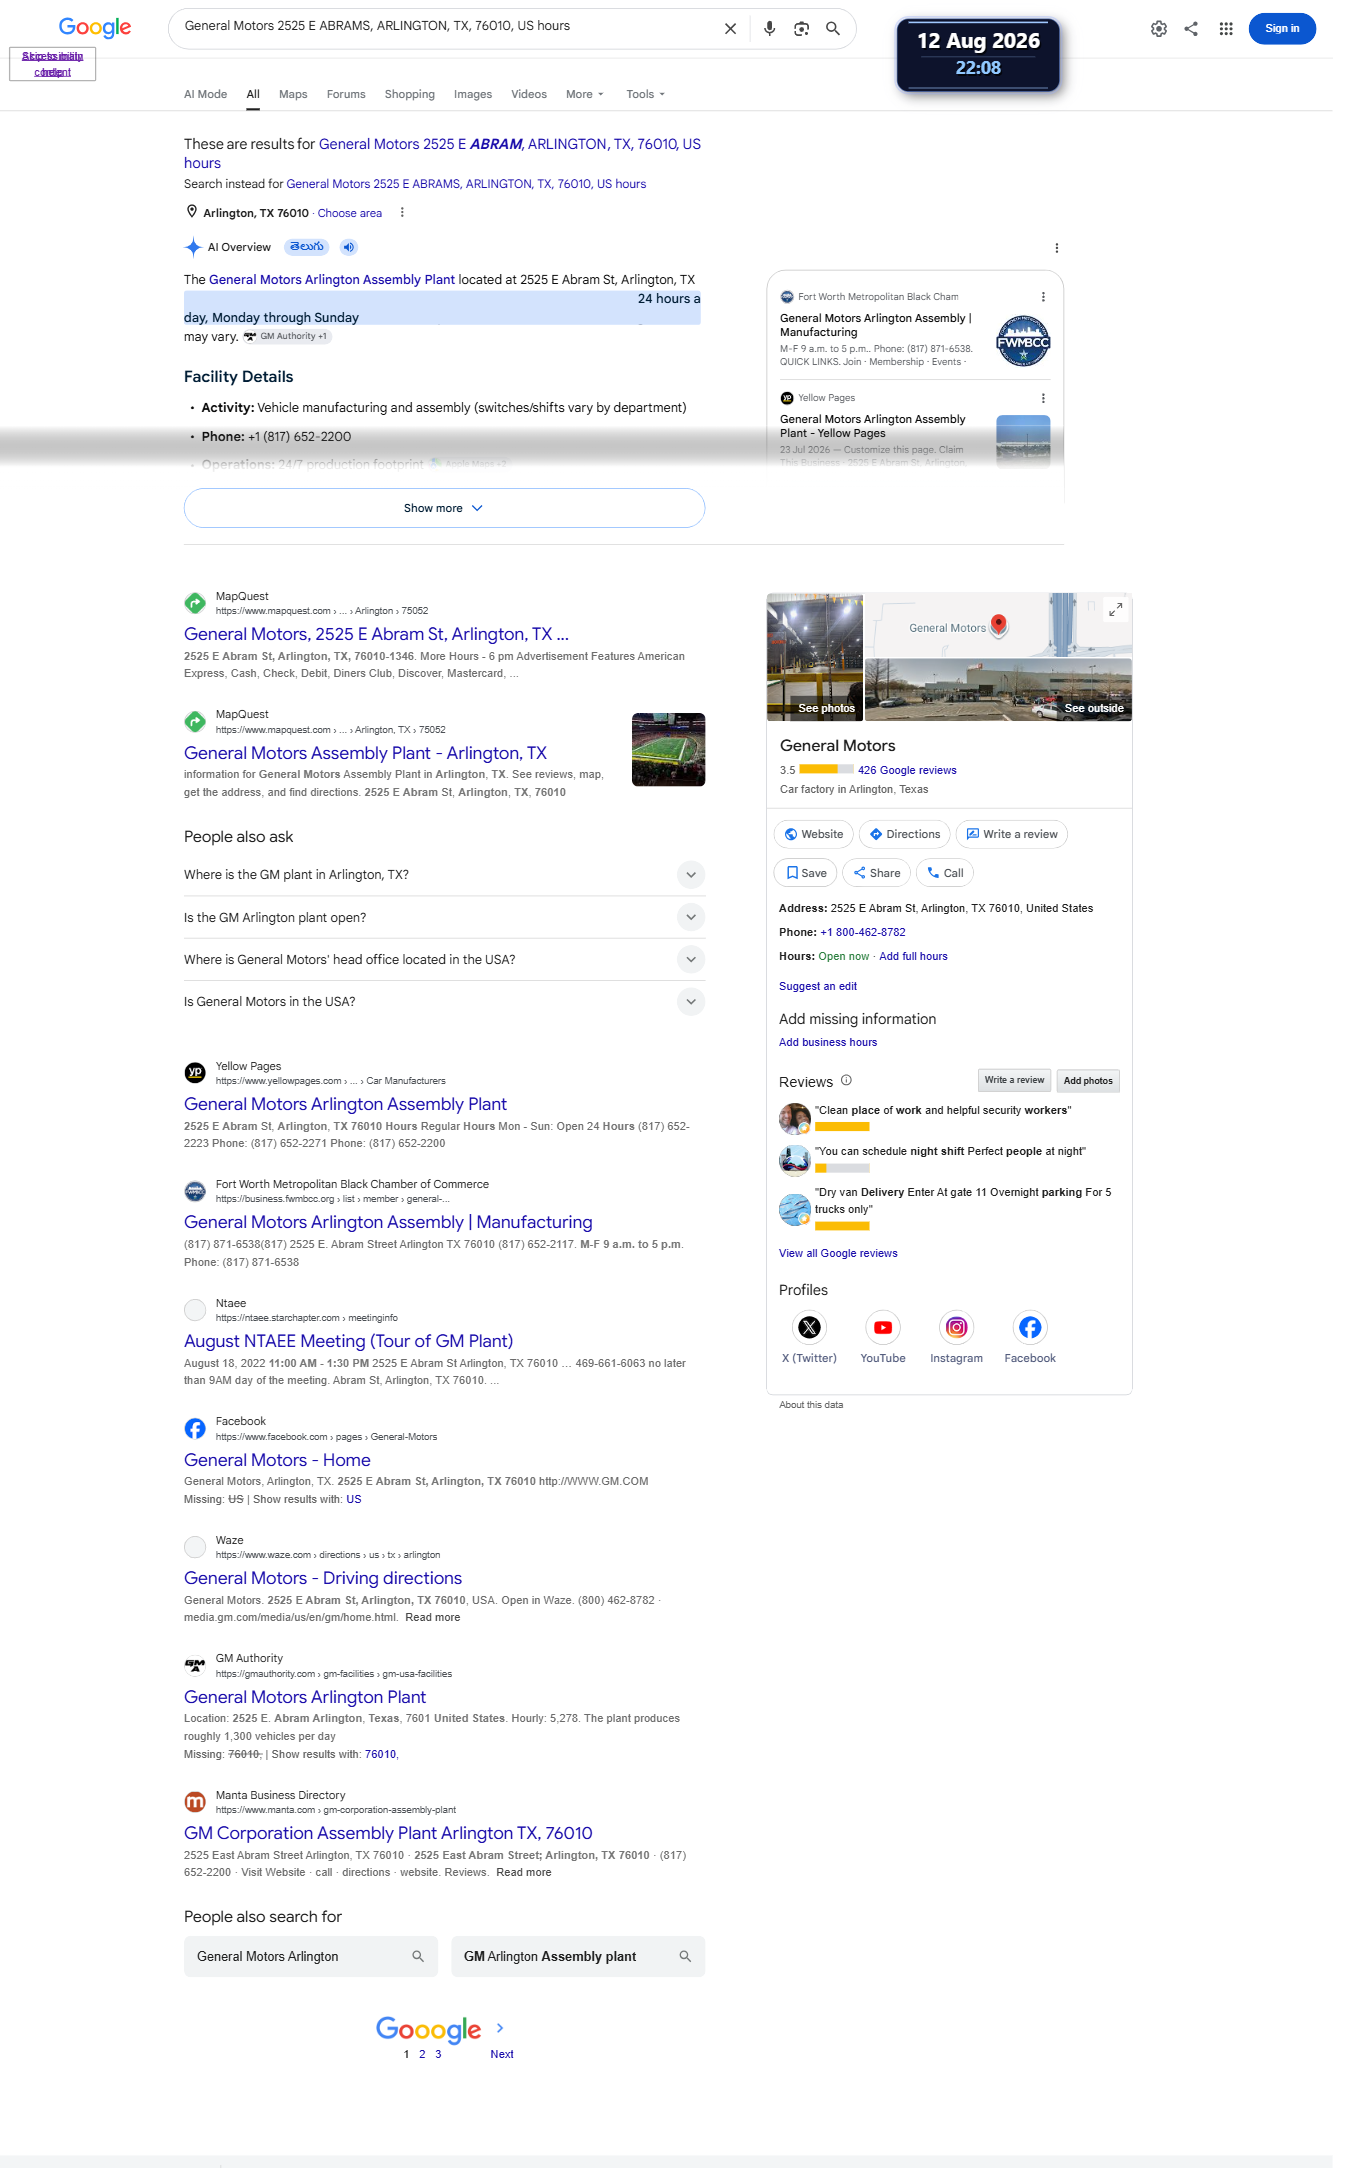1348x2168 pixels.
Task: Open the Google apps grid icon
Action: [x=1226, y=29]
